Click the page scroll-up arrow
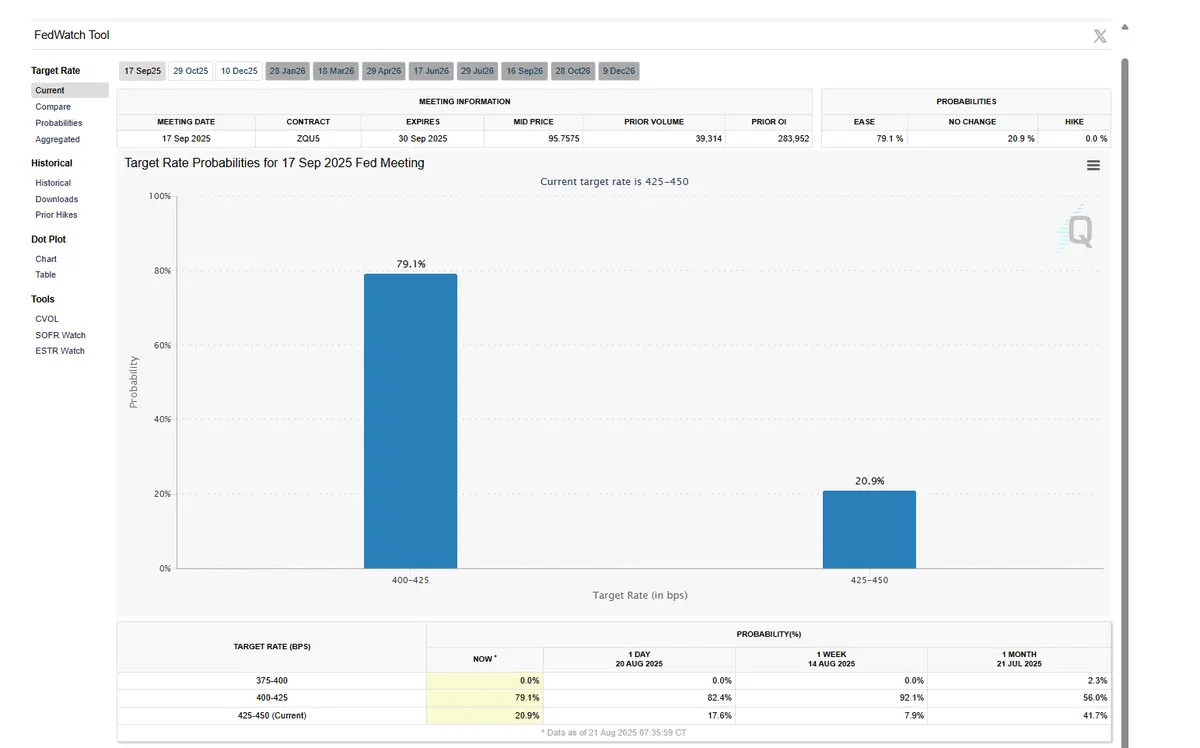The height and width of the screenshot is (748, 1200). point(1125,27)
